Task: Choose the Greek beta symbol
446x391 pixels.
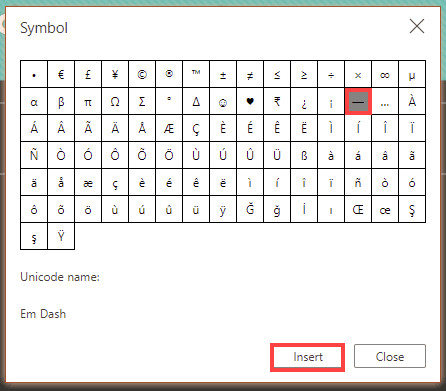Action: tap(61, 101)
